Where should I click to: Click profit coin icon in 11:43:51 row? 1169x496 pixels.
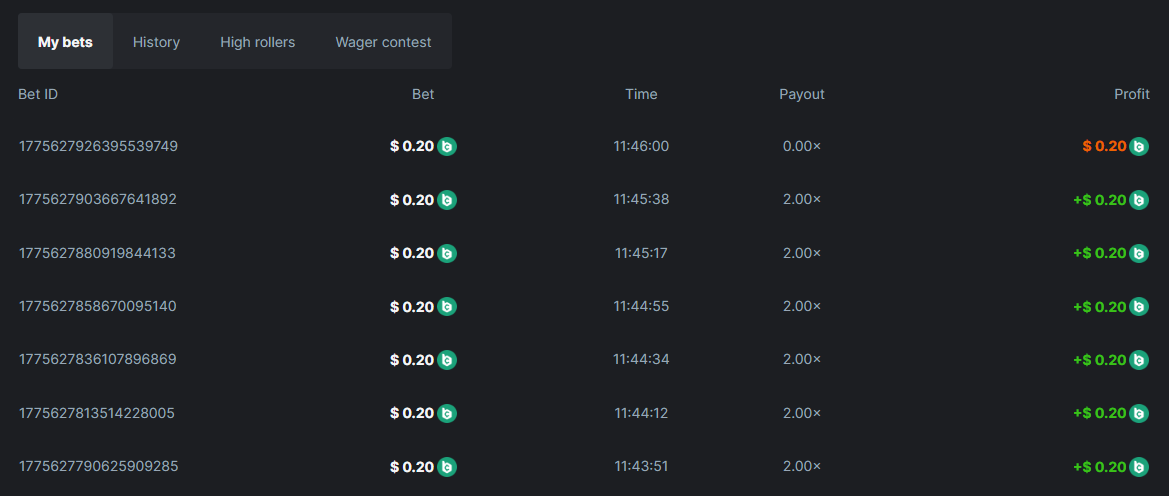(x=1139, y=466)
